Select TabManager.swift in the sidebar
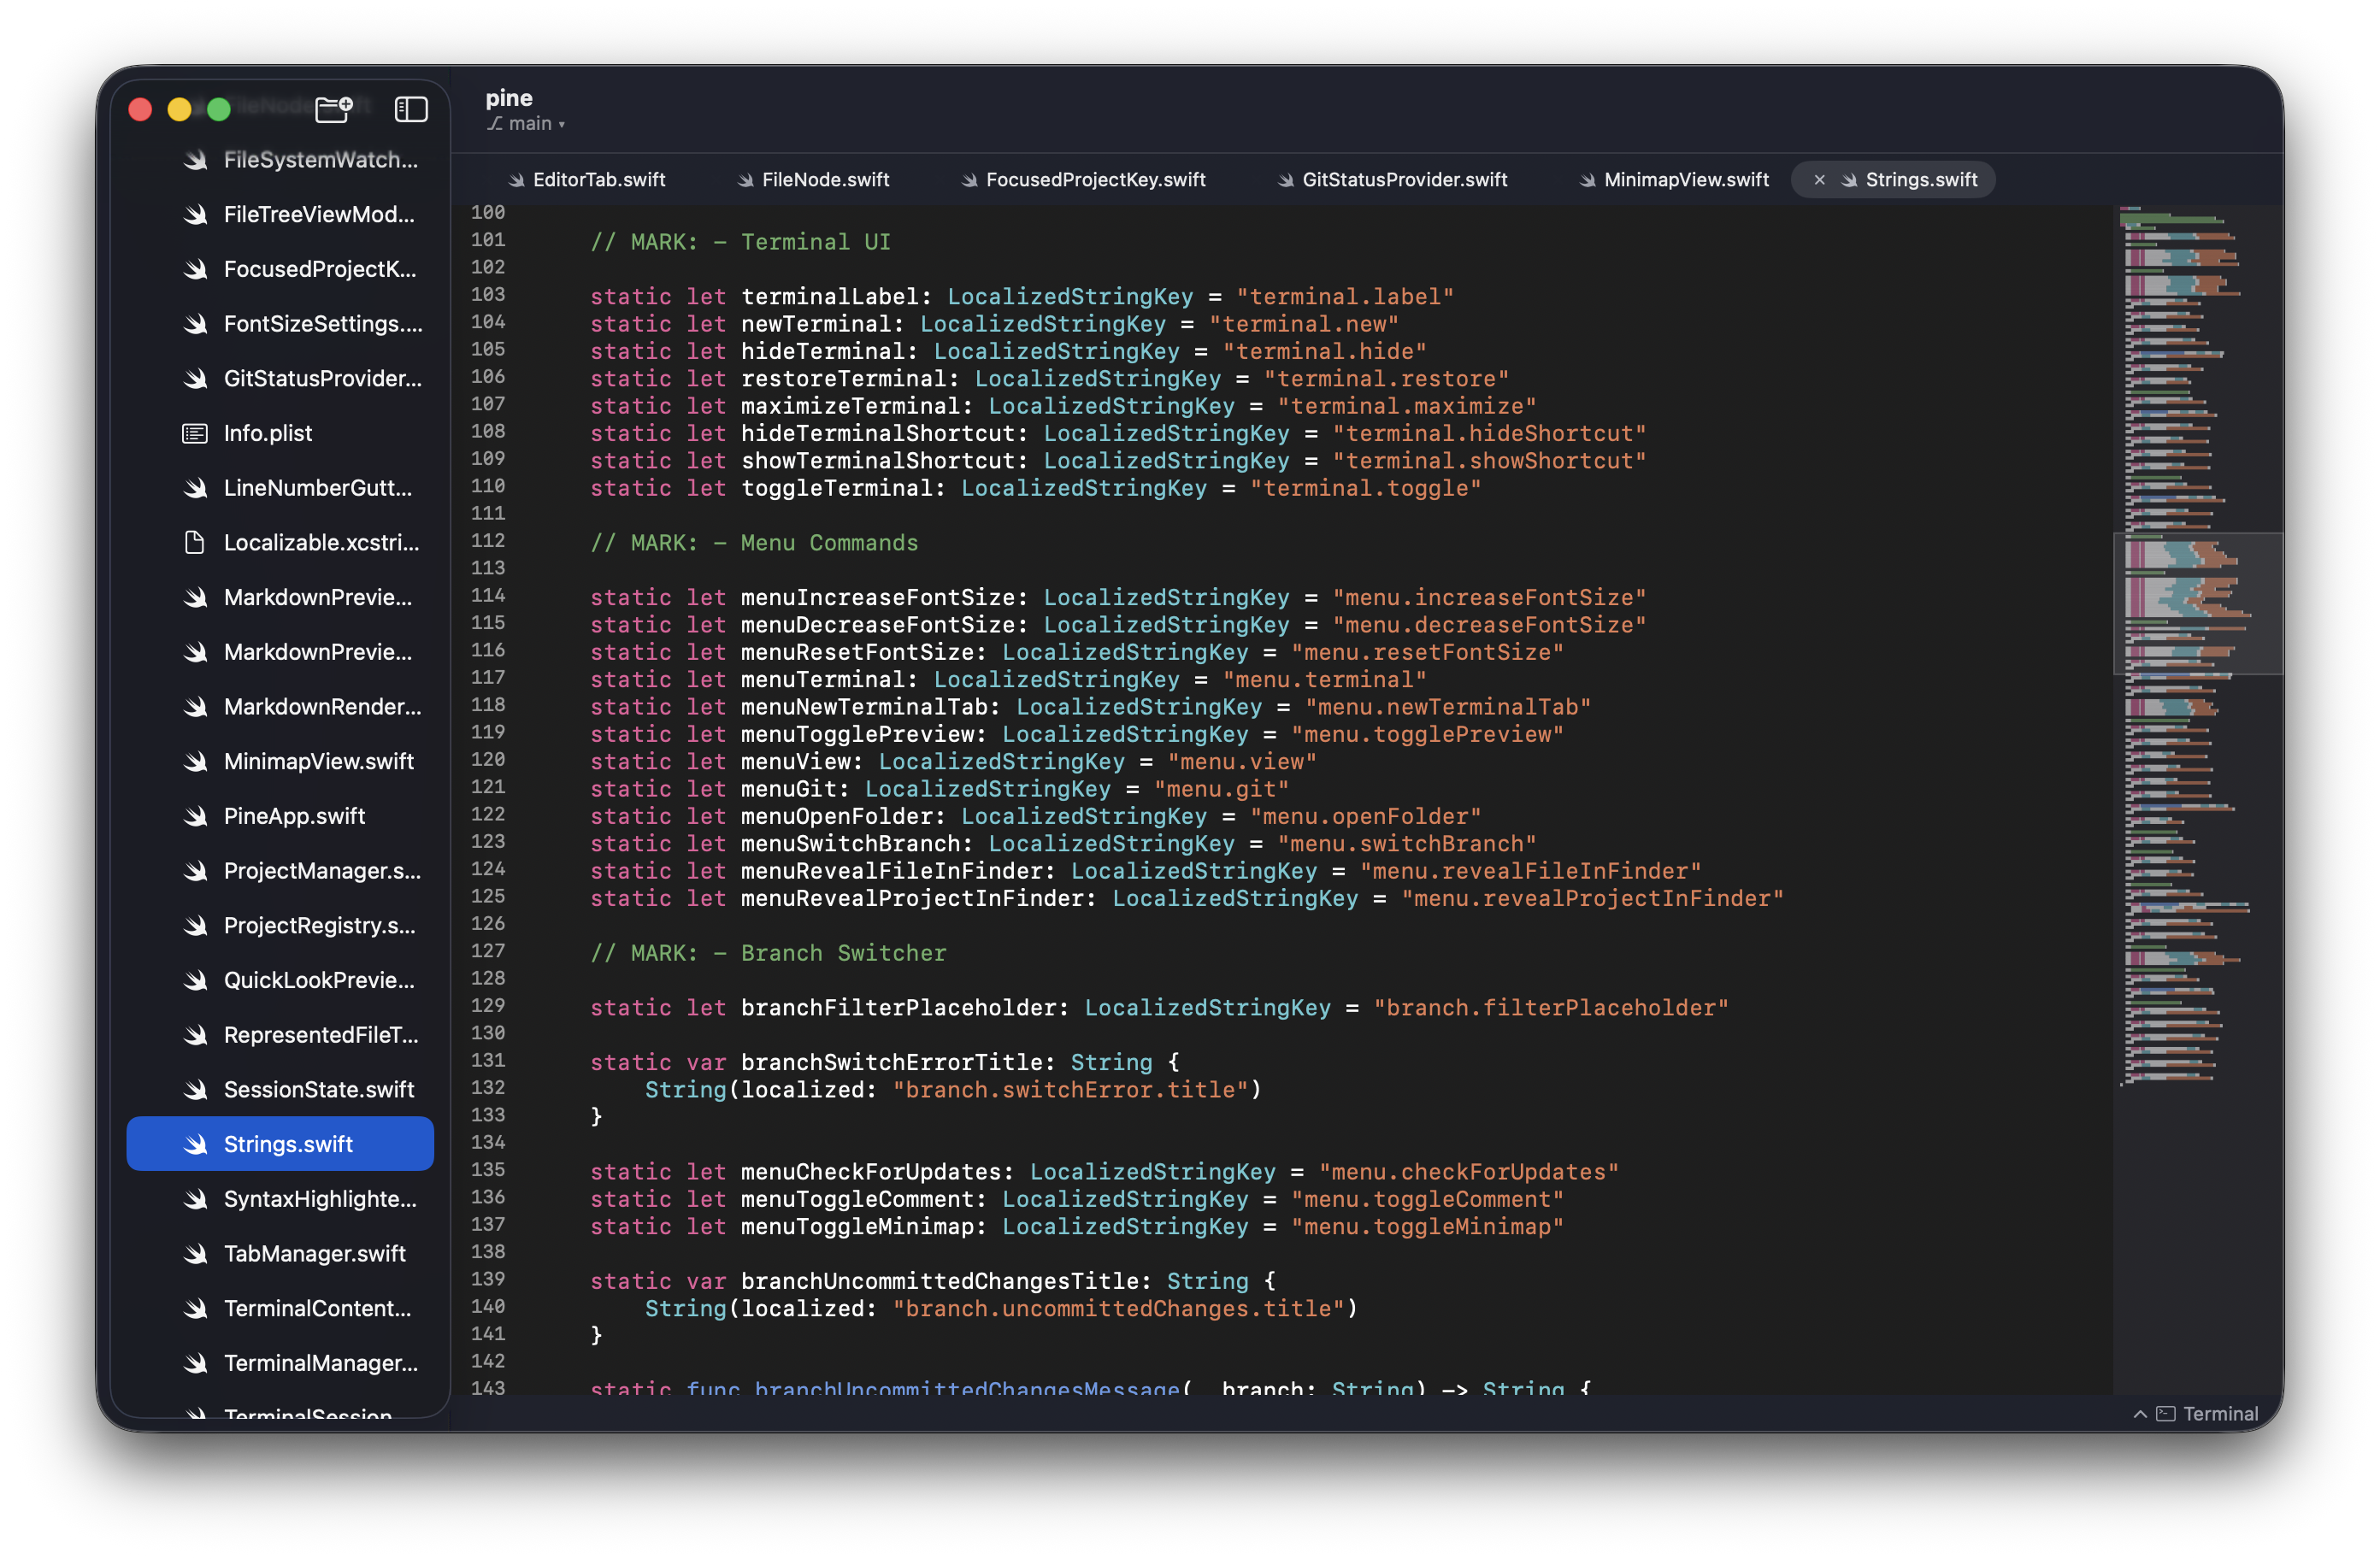 (314, 1253)
